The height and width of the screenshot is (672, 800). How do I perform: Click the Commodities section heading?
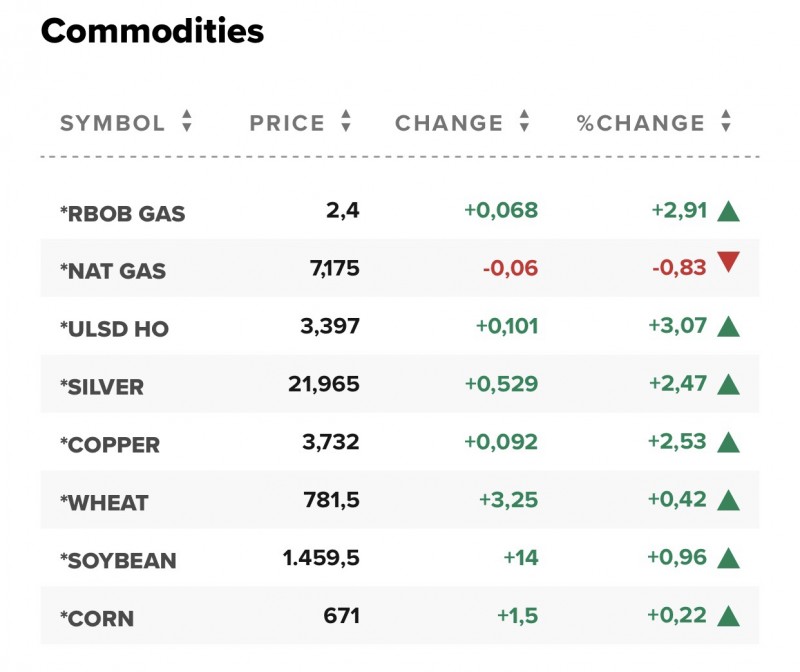click(152, 31)
